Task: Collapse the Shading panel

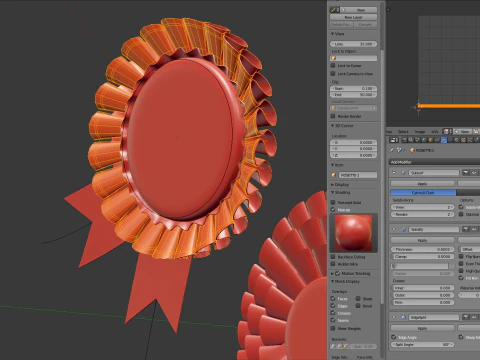Action: pyautogui.click(x=332, y=193)
